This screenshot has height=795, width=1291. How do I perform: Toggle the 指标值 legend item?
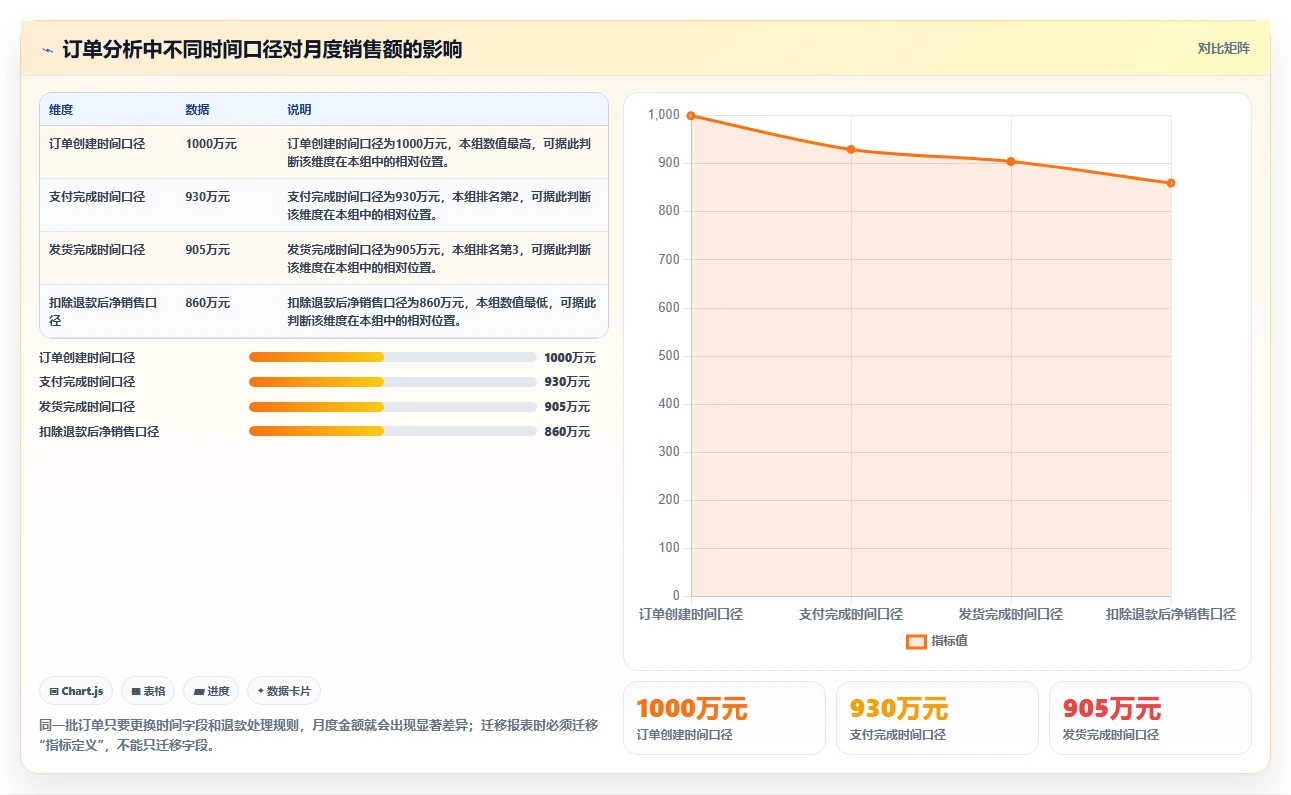coord(937,641)
